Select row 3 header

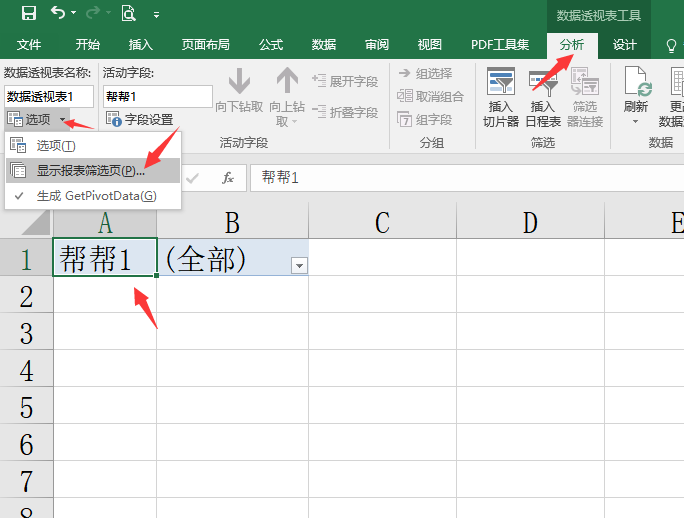tap(26, 332)
